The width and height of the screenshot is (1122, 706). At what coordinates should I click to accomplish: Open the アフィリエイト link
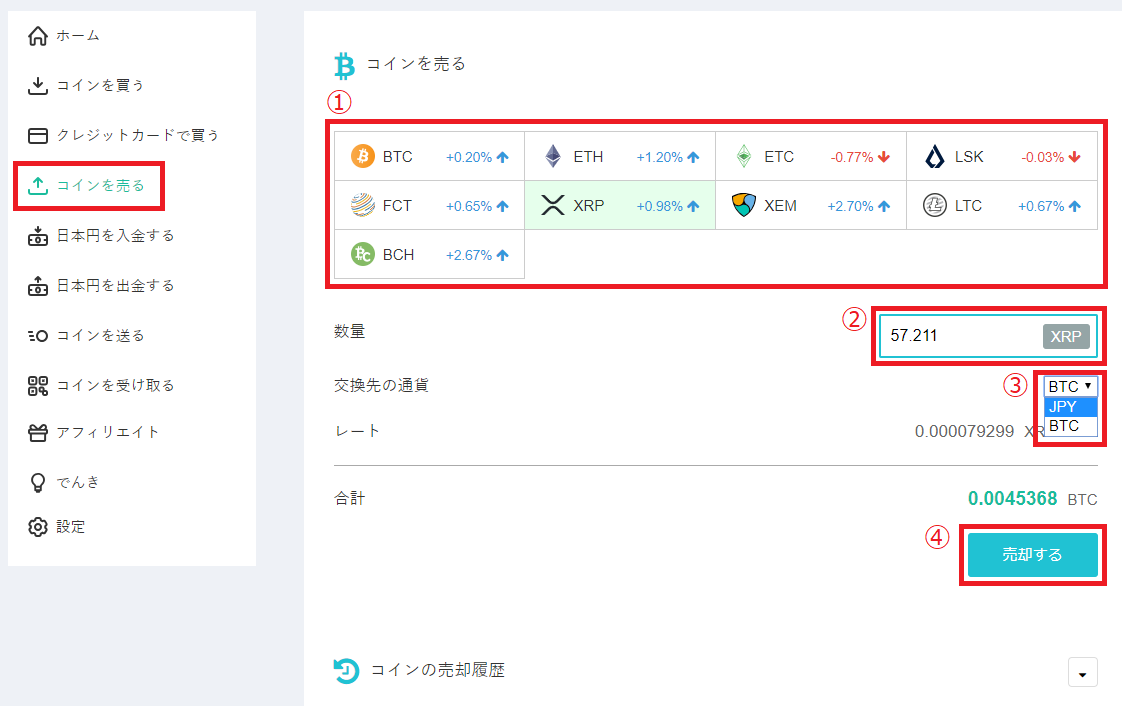[x=93, y=433]
